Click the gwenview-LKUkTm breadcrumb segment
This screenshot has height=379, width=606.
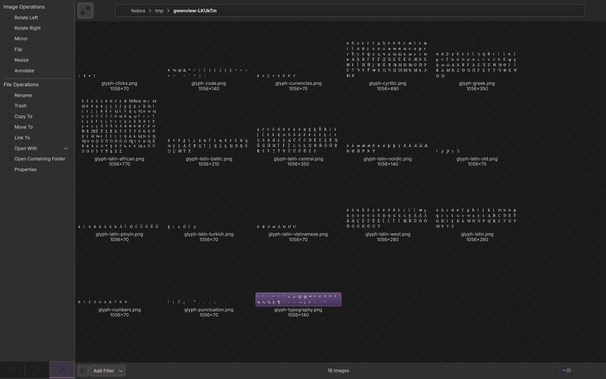195,11
